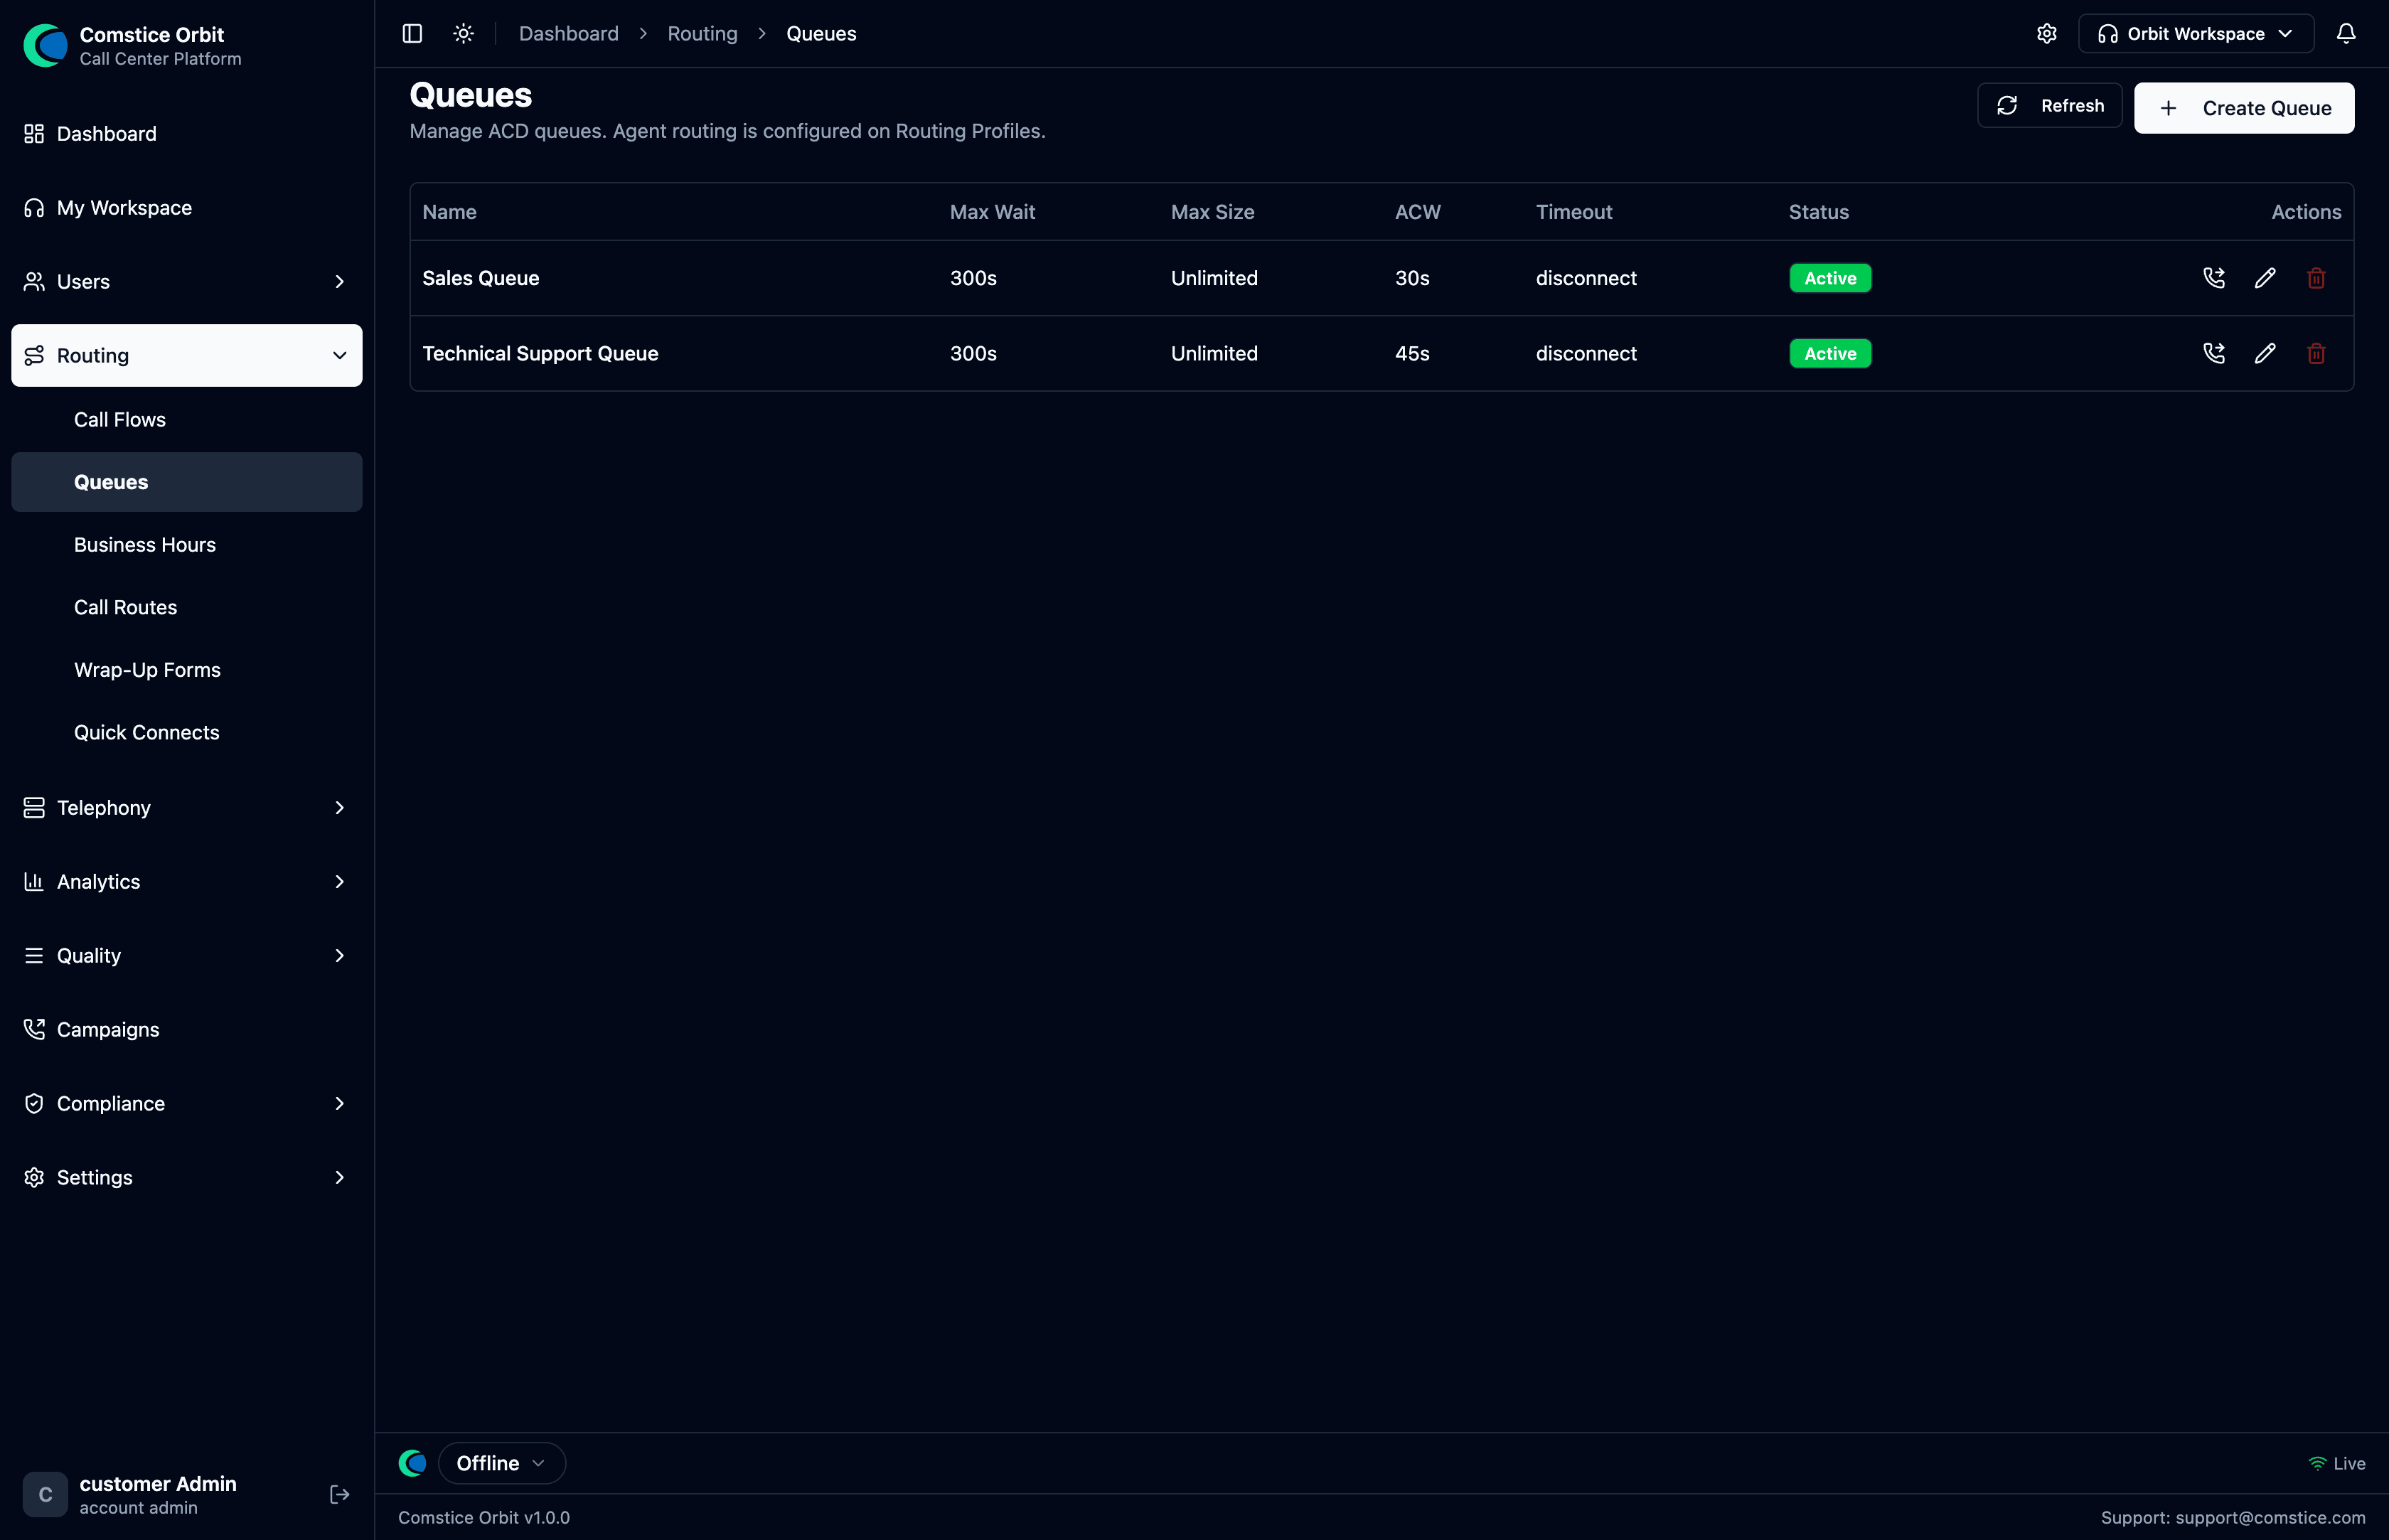Open Dashboard in the sidebar
The image size is (2389, 1540).
click(x=187, y=134)
